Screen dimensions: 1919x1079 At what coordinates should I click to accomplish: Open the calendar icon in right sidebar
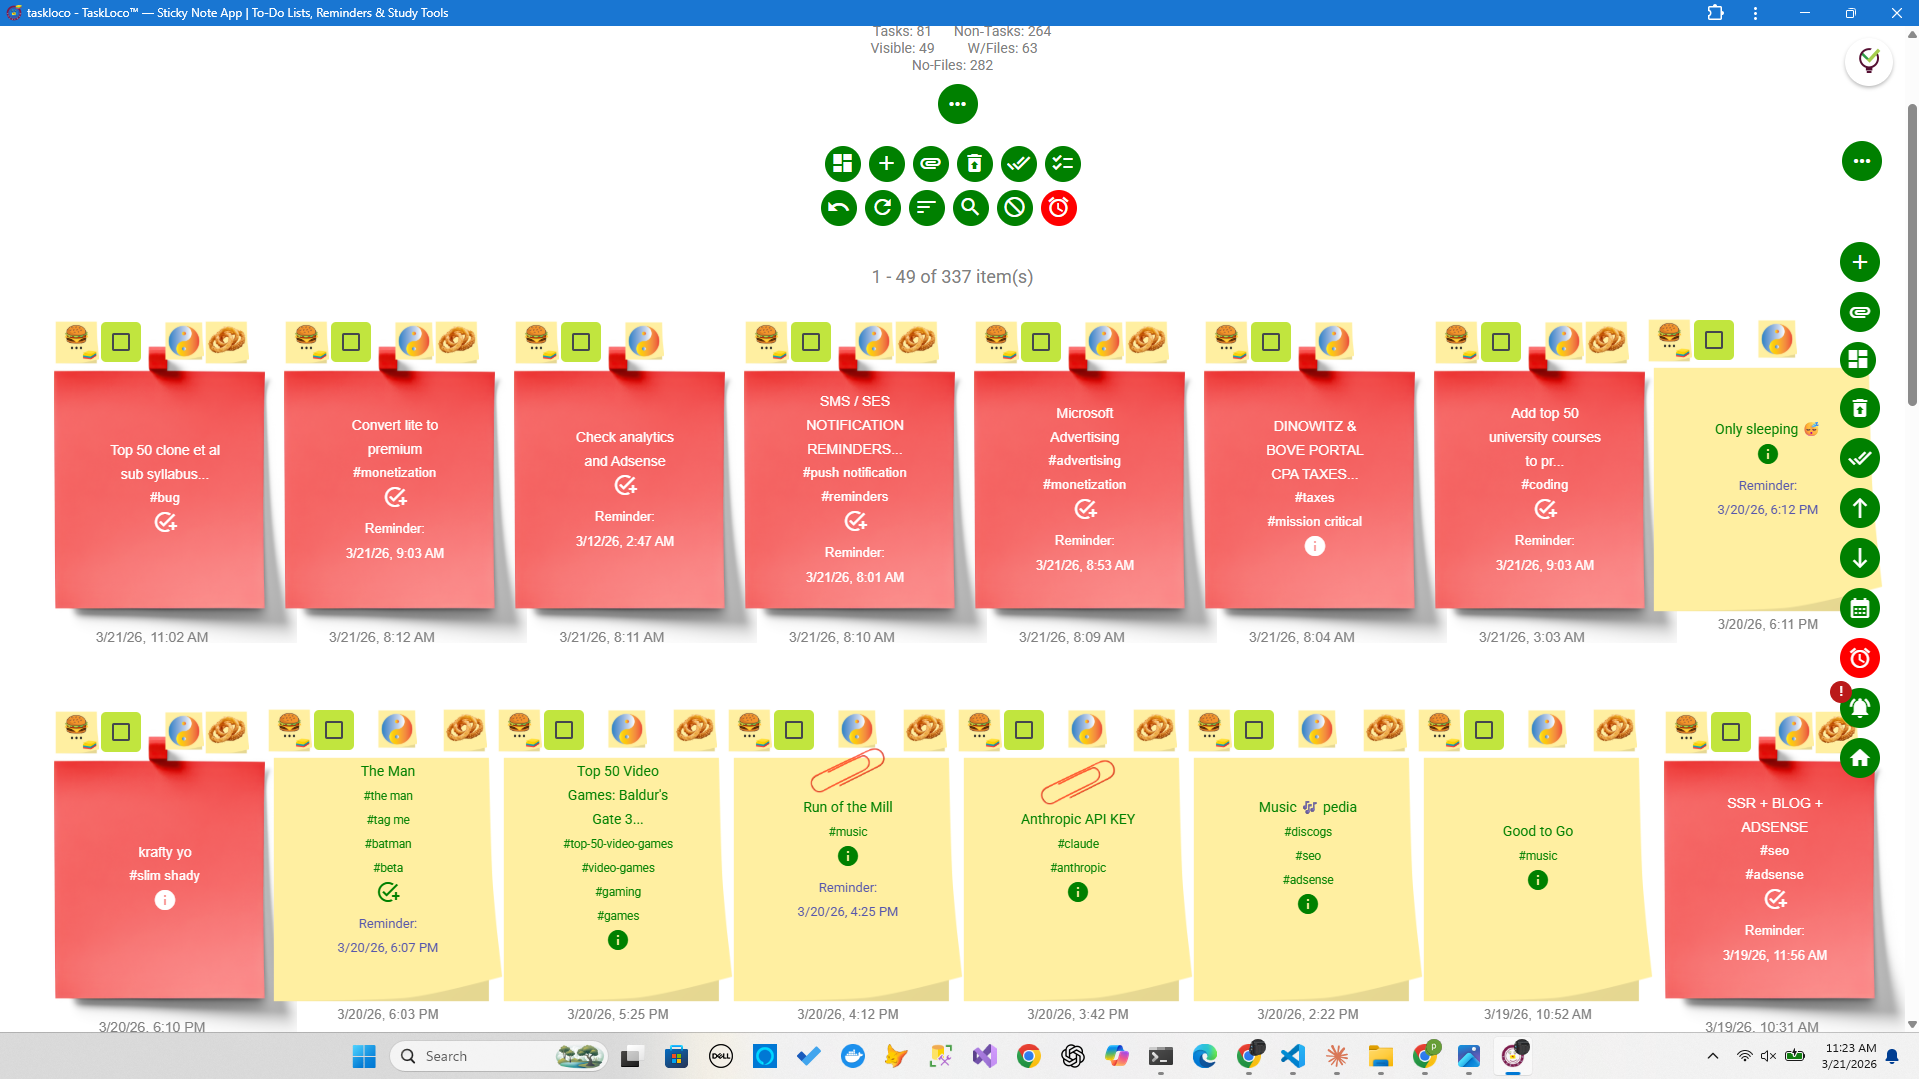(1859, 608)
